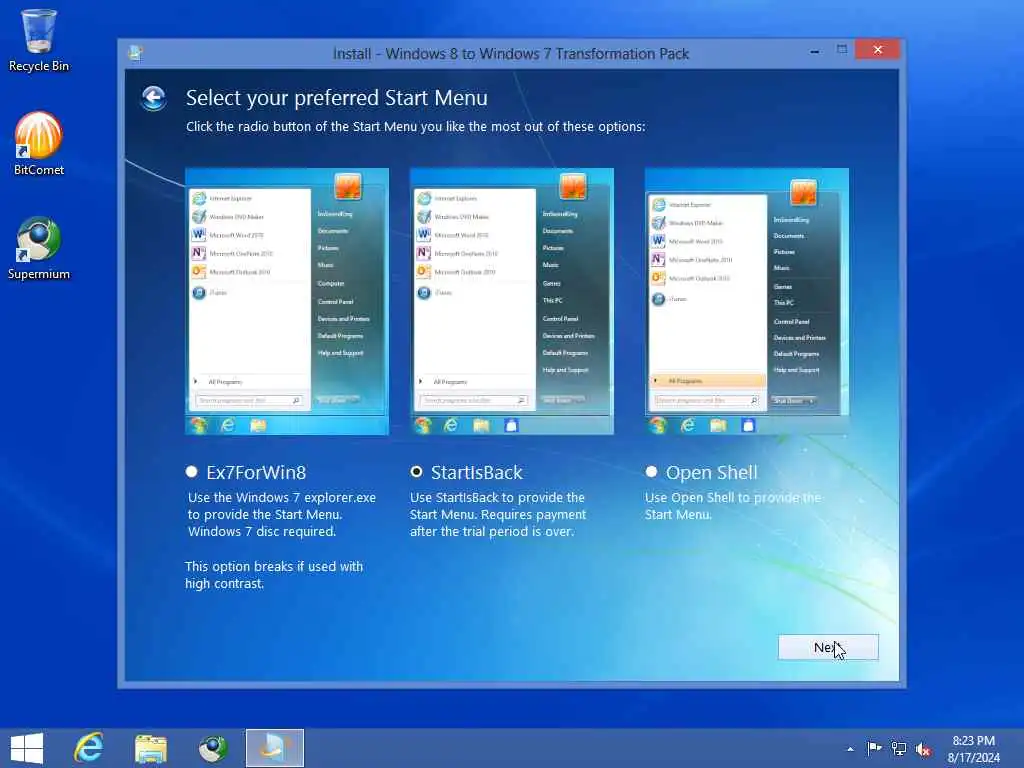
Task: Click the Open Shell option label
Action: coord(712,472)
